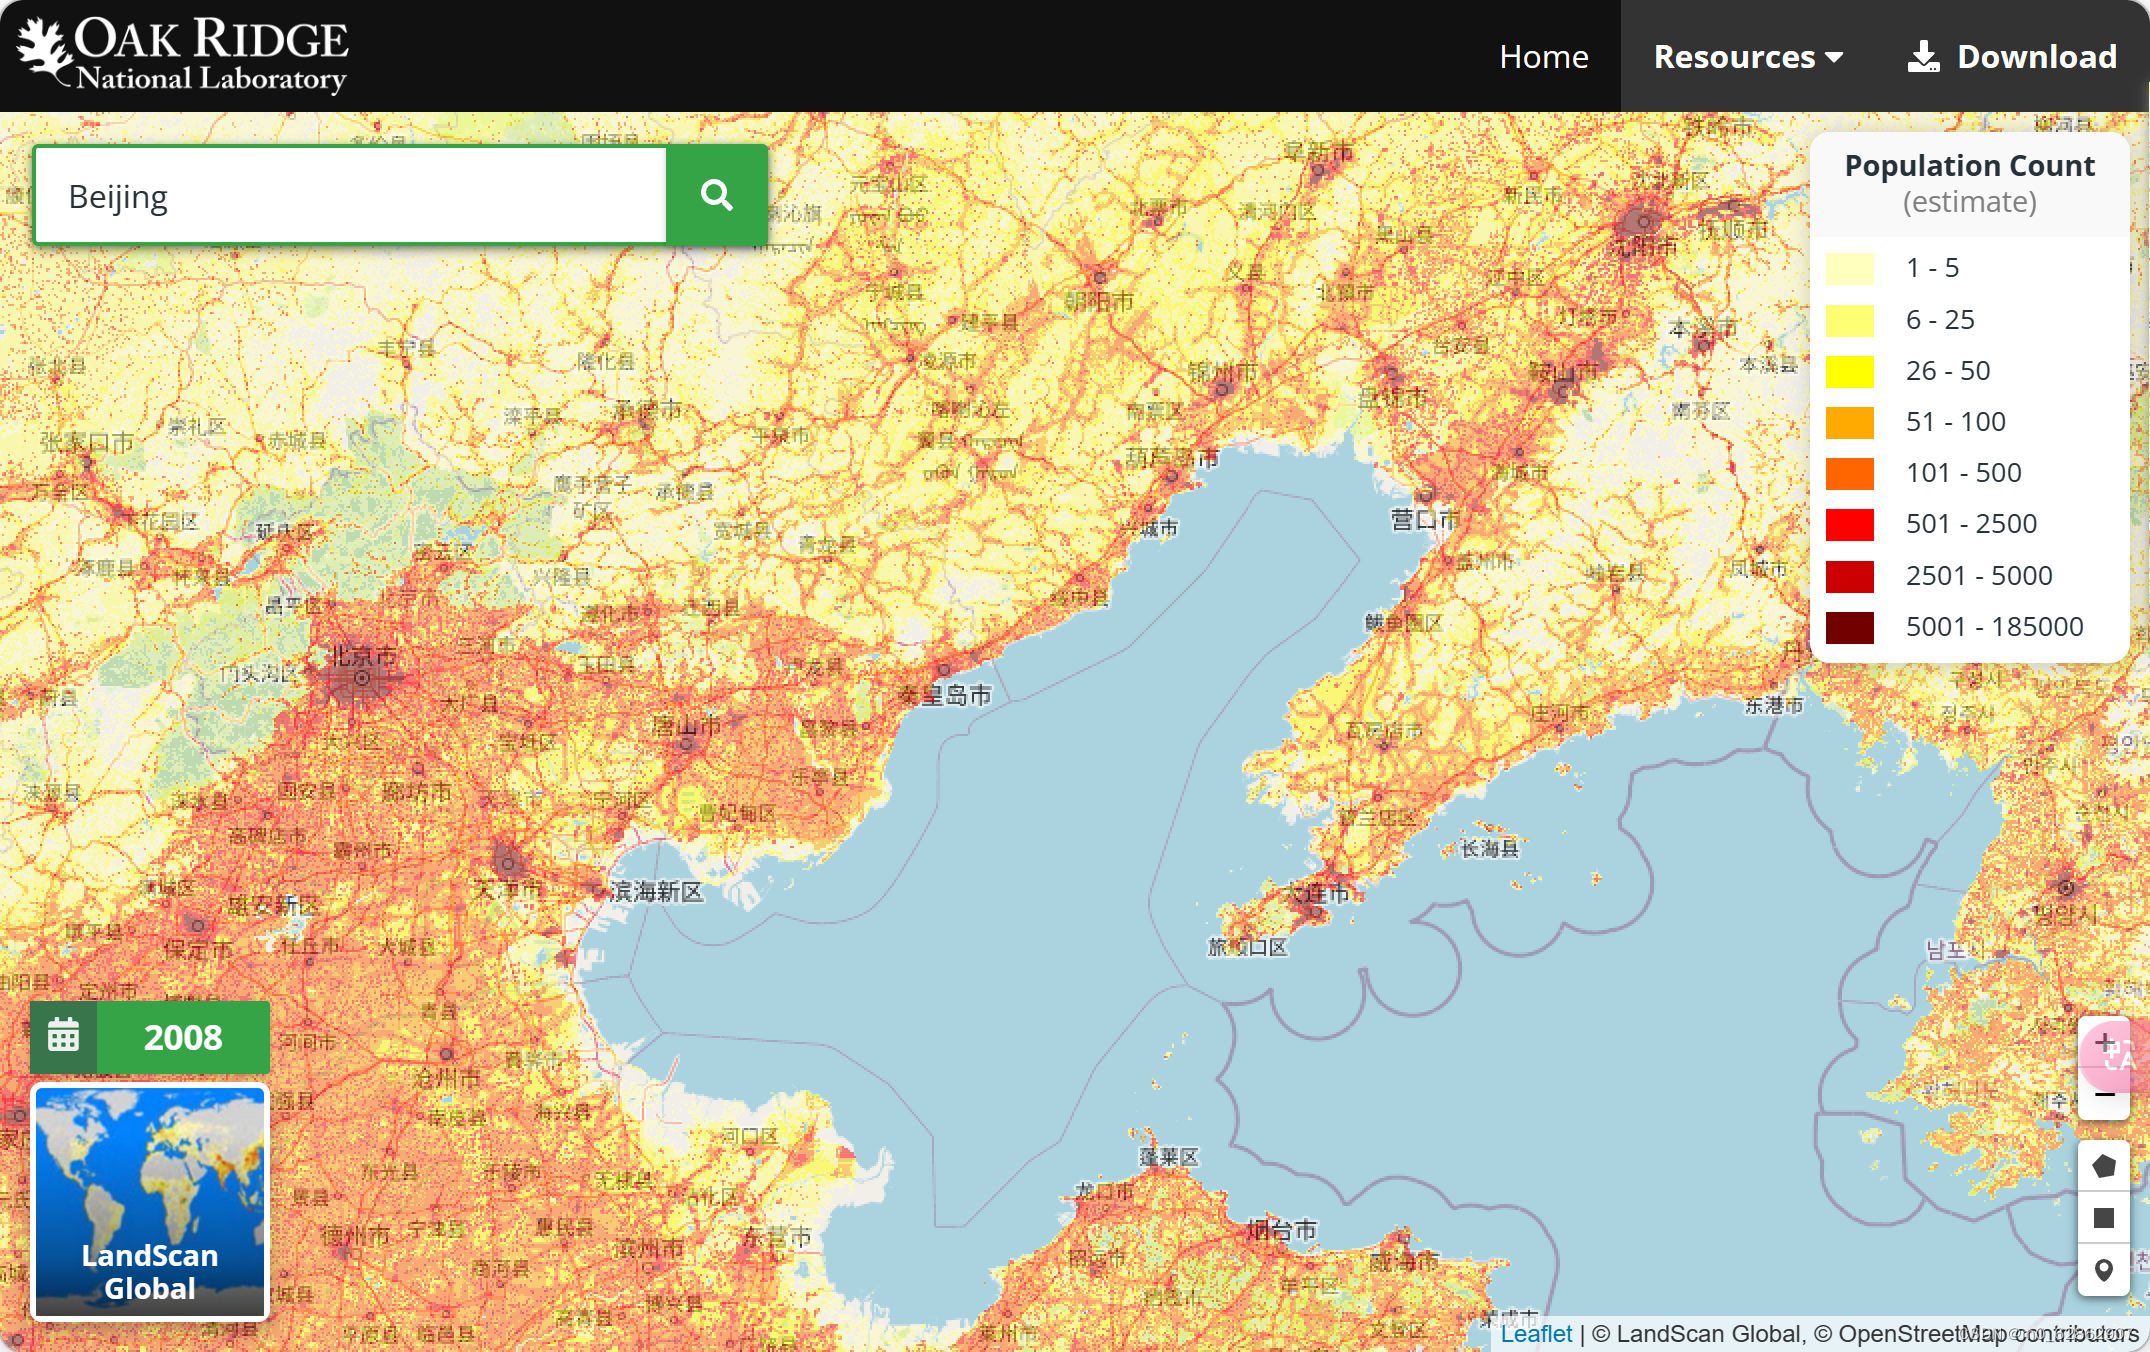
Task: Select the draw rectangle tool
Action: [2103, 1218]
